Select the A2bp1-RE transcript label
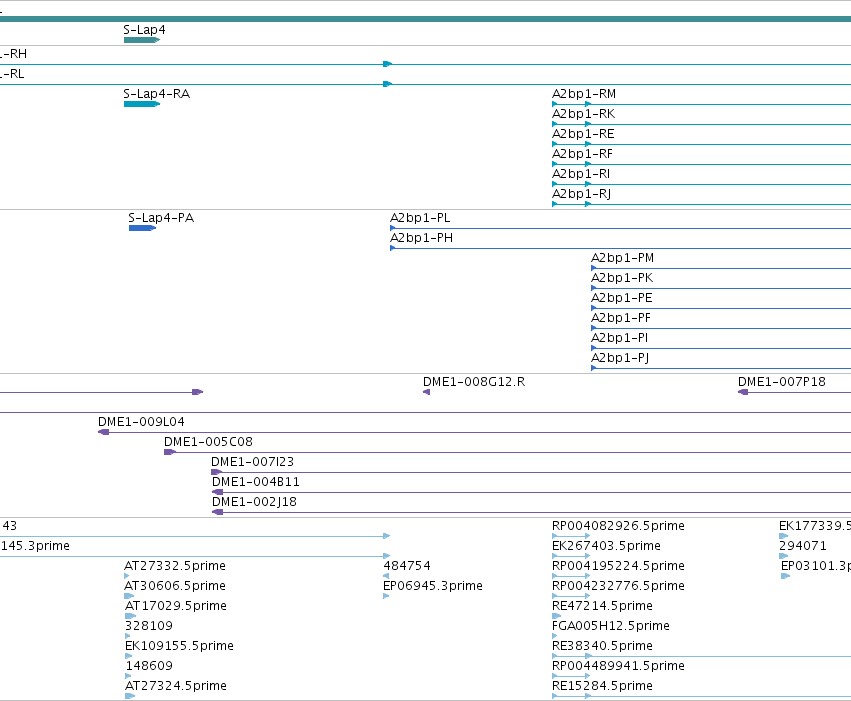 click(583, 134)
